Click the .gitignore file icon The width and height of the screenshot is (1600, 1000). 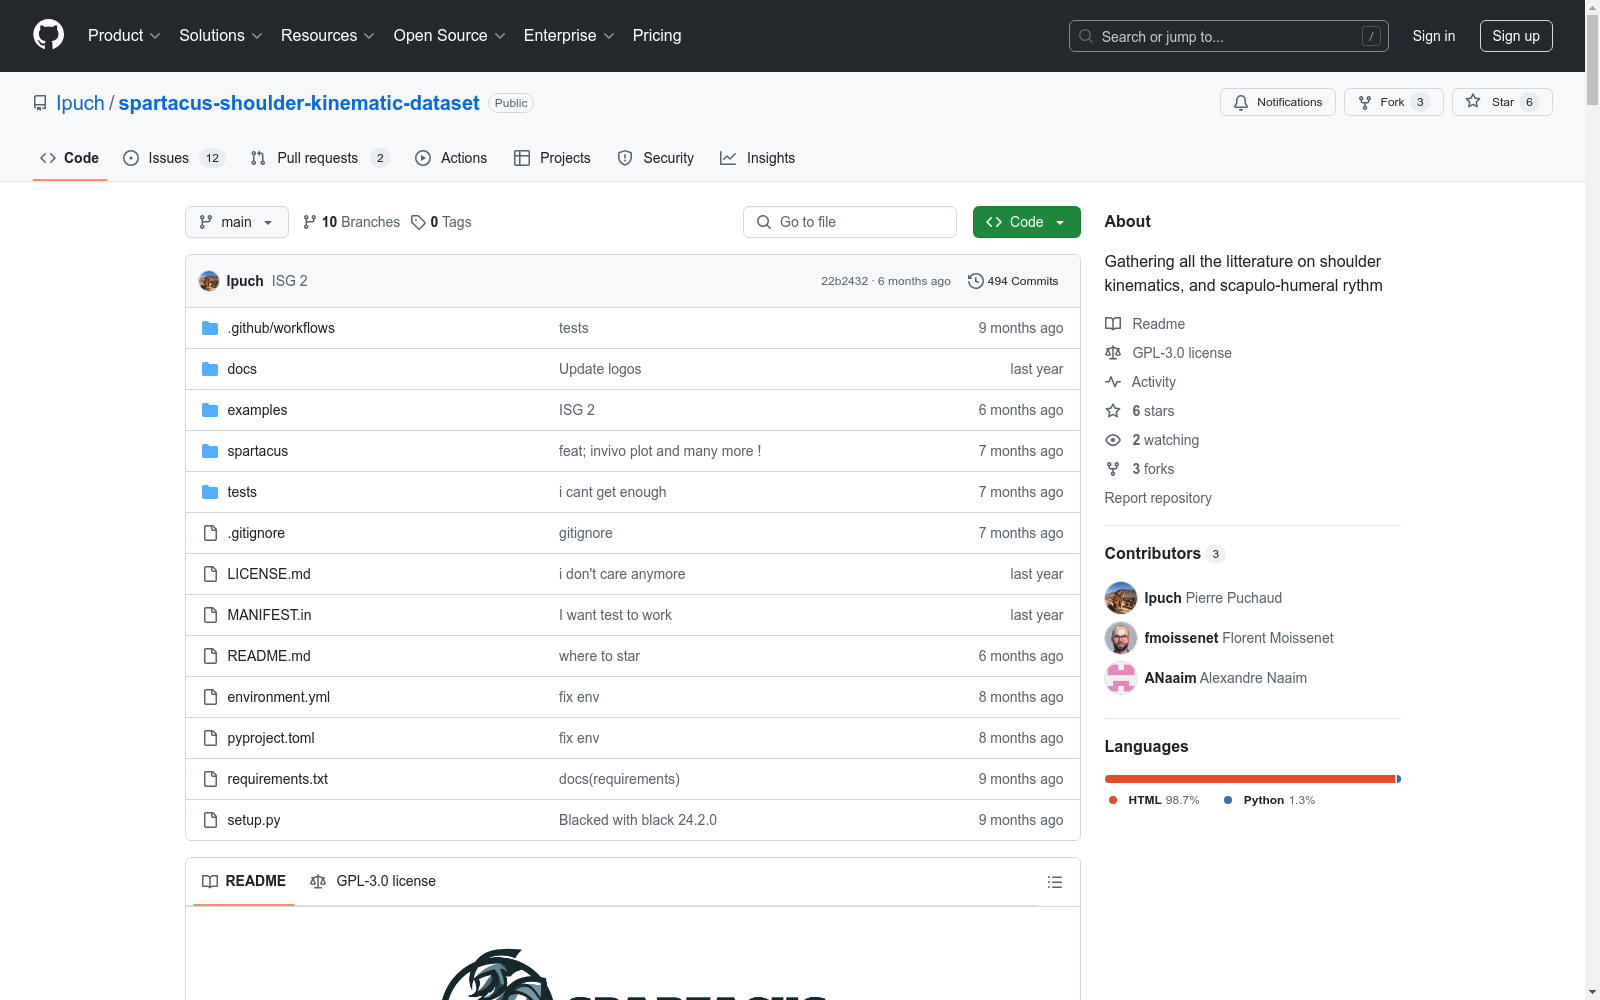(x=210, y=533)
